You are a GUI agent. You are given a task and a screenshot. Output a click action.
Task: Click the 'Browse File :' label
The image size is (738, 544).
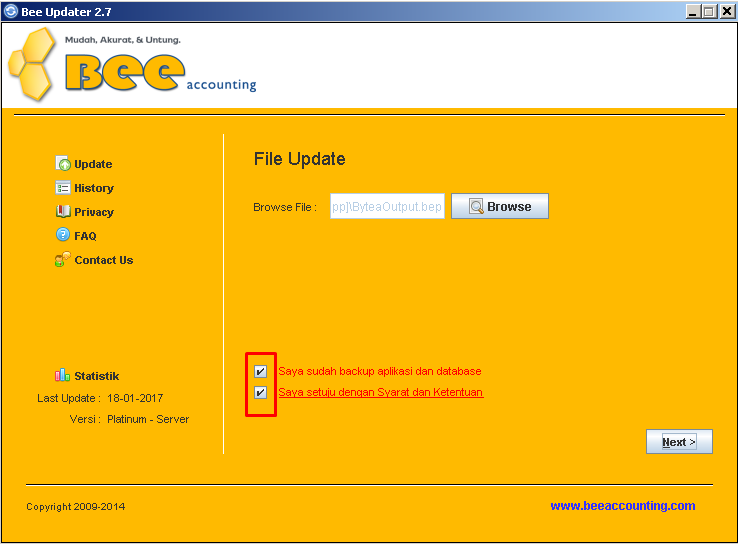coord(285,207)
